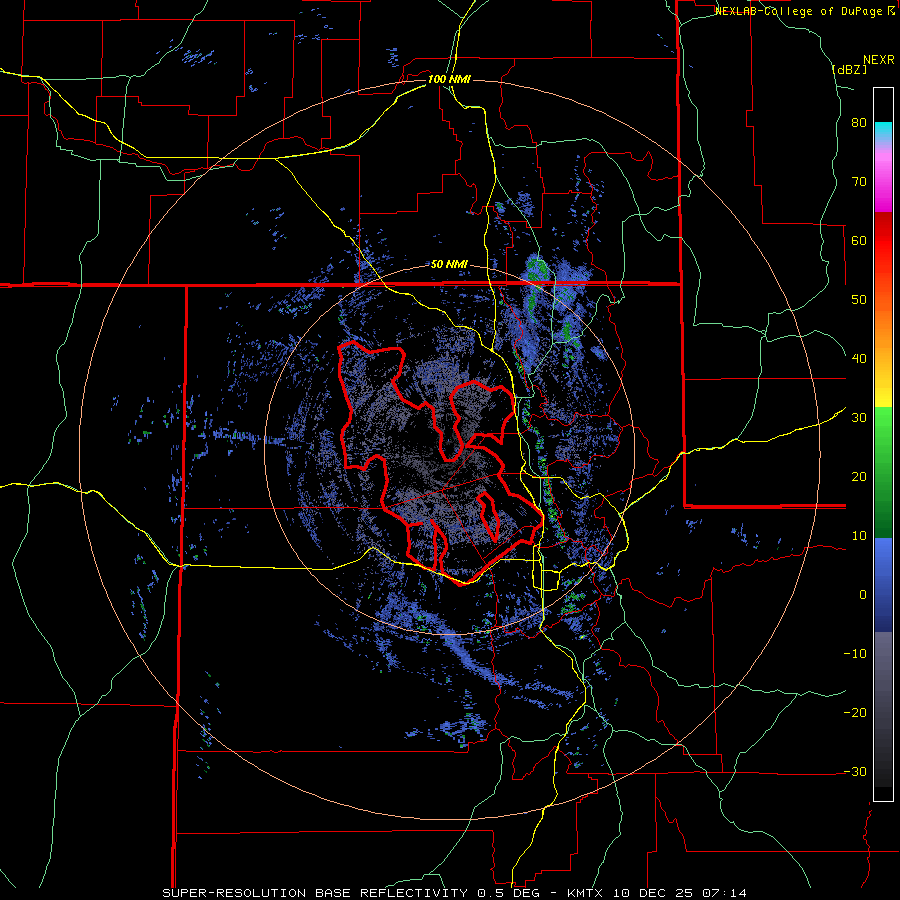Click the 40 value on color scale
900x900 pixels.
tap(859, 359)
